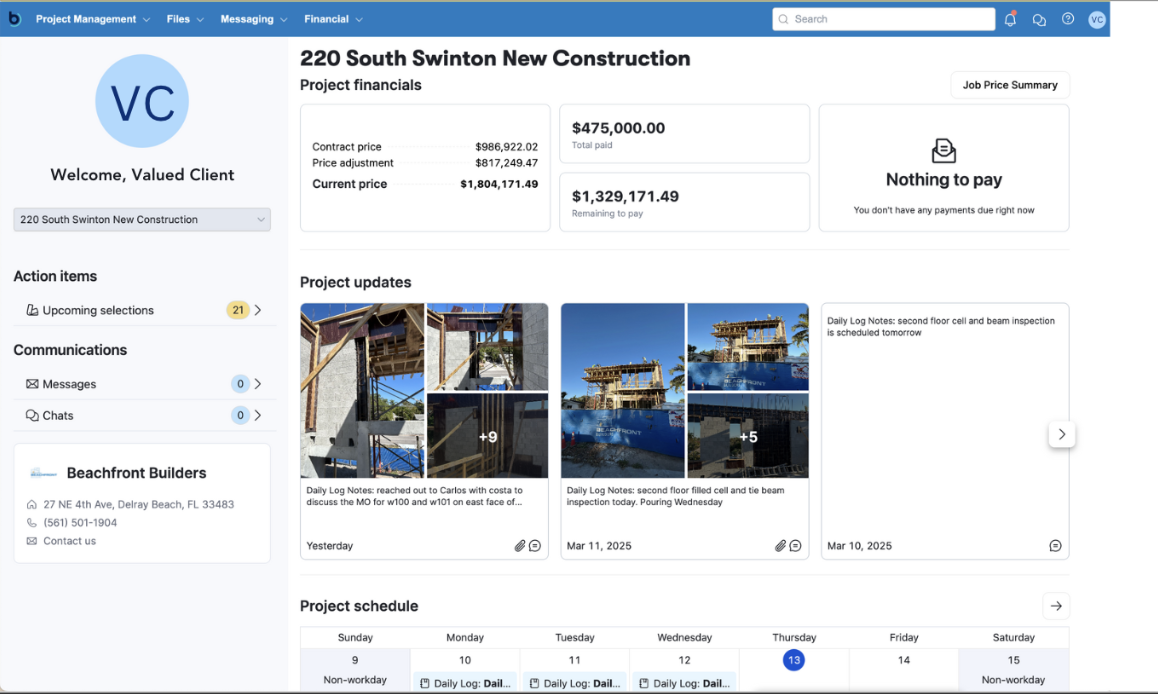Click the Buildertrend logo icon

(x=15, y=18)
